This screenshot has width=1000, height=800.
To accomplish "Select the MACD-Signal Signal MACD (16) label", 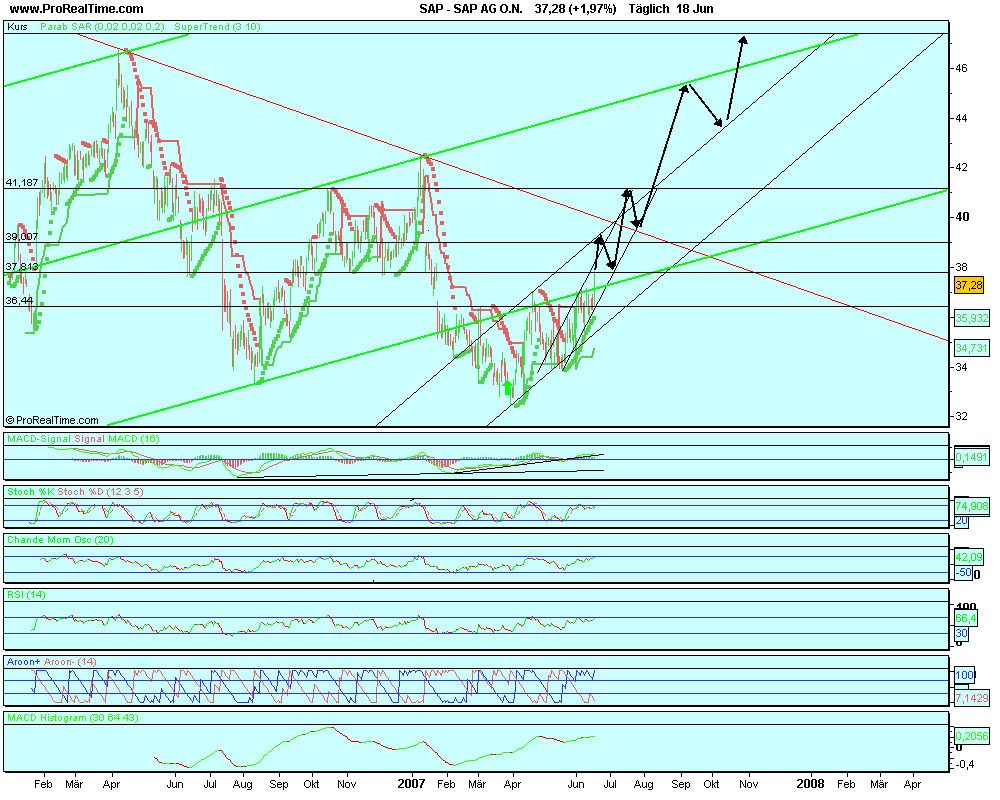I will 83,439.
